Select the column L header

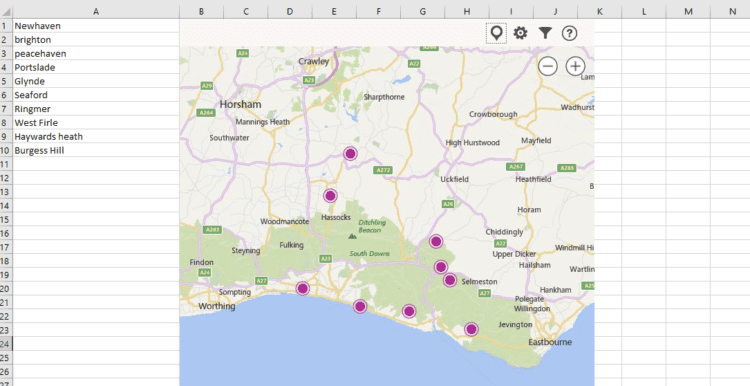click(x=644, y=11)
